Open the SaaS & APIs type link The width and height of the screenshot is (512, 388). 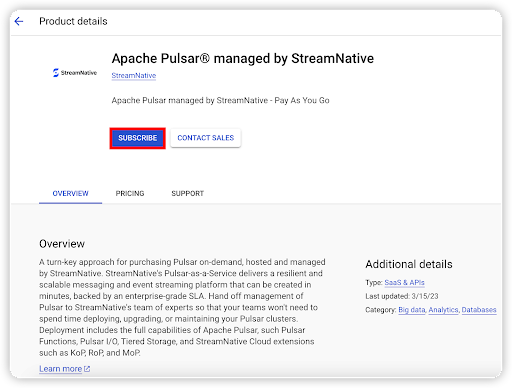[x=404, y=283]
